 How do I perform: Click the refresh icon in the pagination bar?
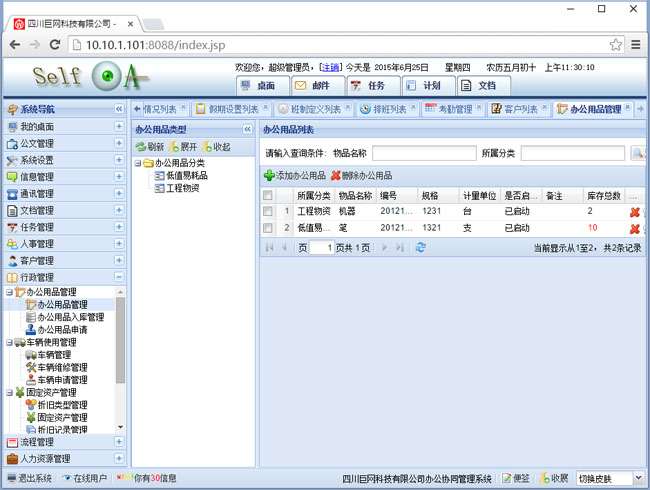click(x=421, y=247)
